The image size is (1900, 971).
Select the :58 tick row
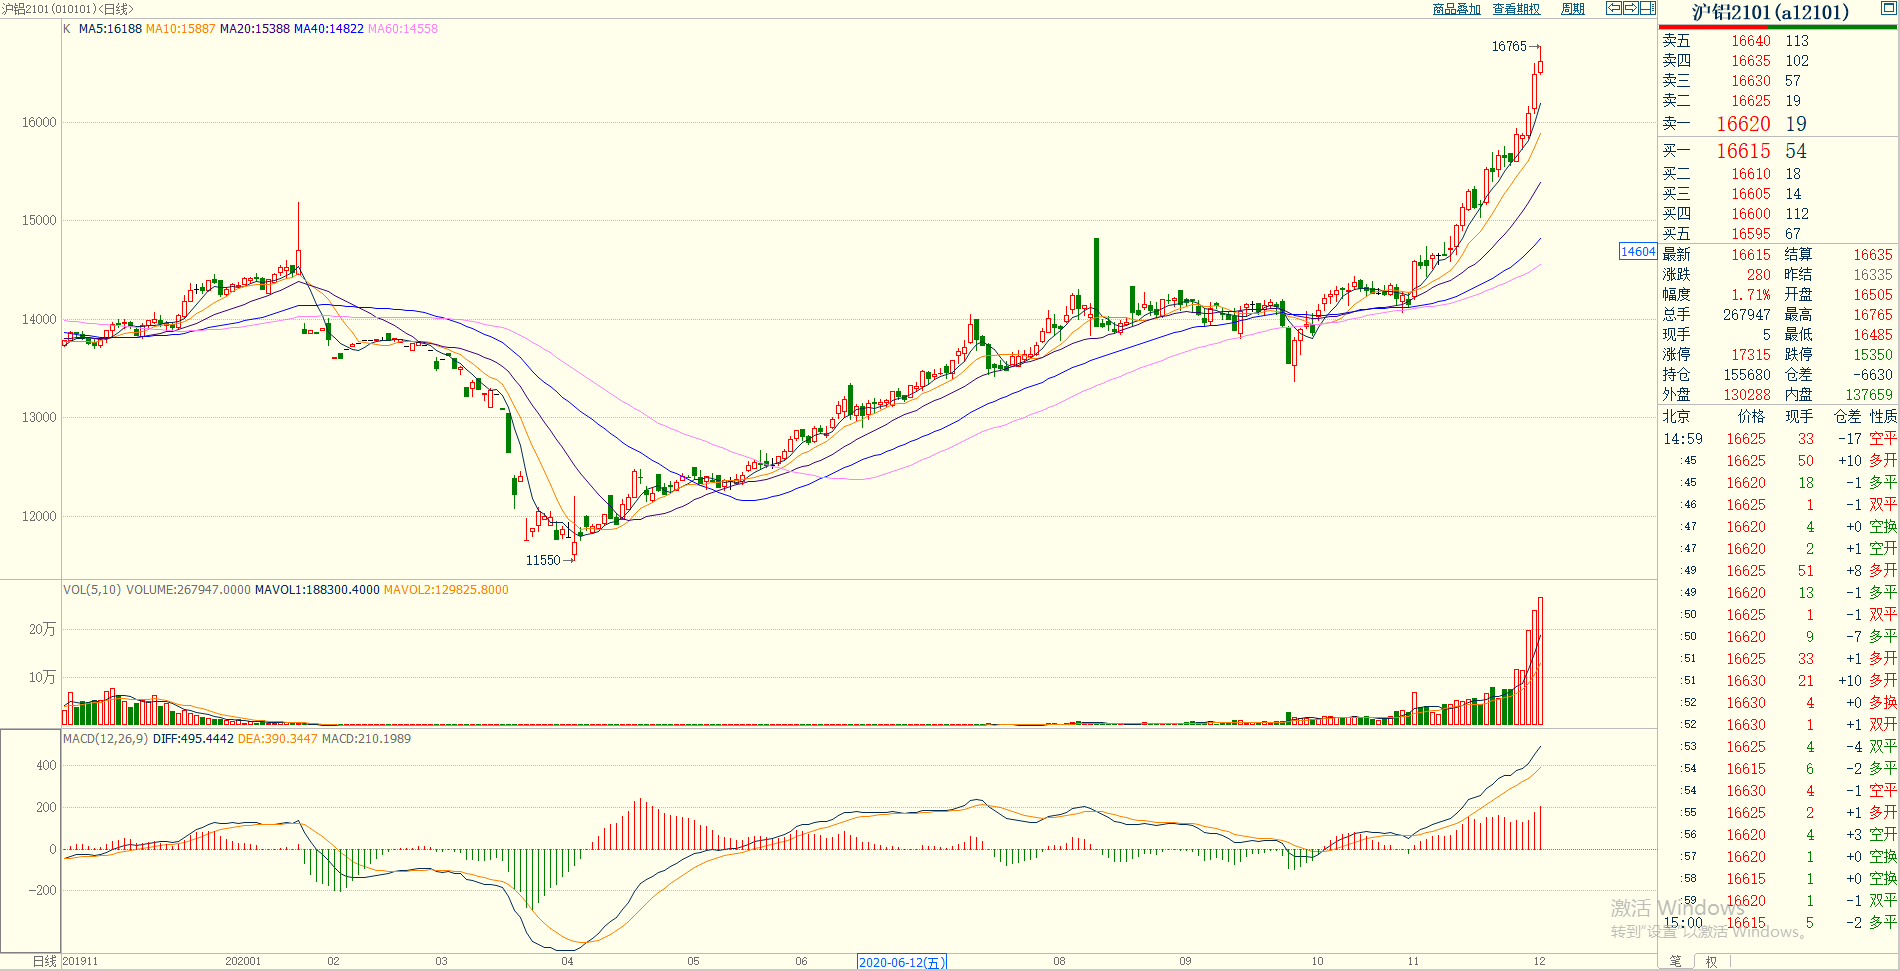1779,879
